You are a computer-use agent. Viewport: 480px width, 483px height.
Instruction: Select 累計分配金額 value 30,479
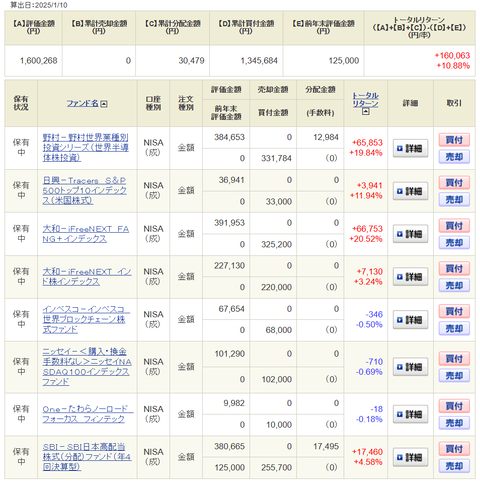(191, 61)
